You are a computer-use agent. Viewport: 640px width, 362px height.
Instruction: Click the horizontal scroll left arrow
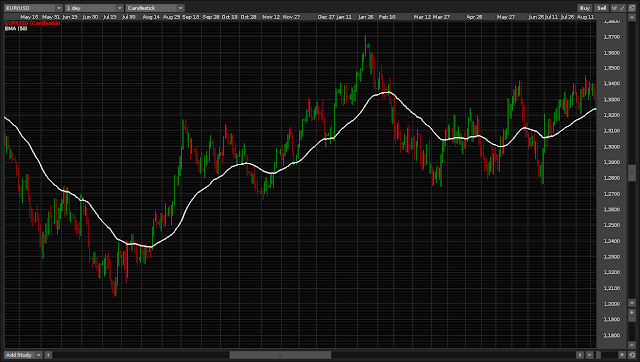click(x=48, y=355)
